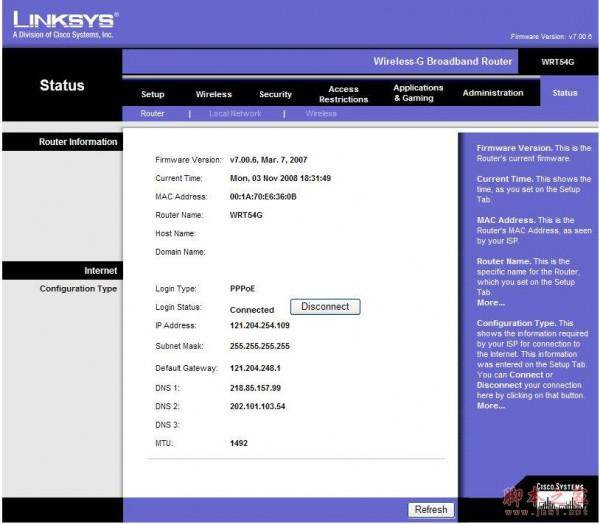Open More link under Configuration Type help
Image resolution: width=600 pixels, height=524 pixels.
(x=491, y=406)
